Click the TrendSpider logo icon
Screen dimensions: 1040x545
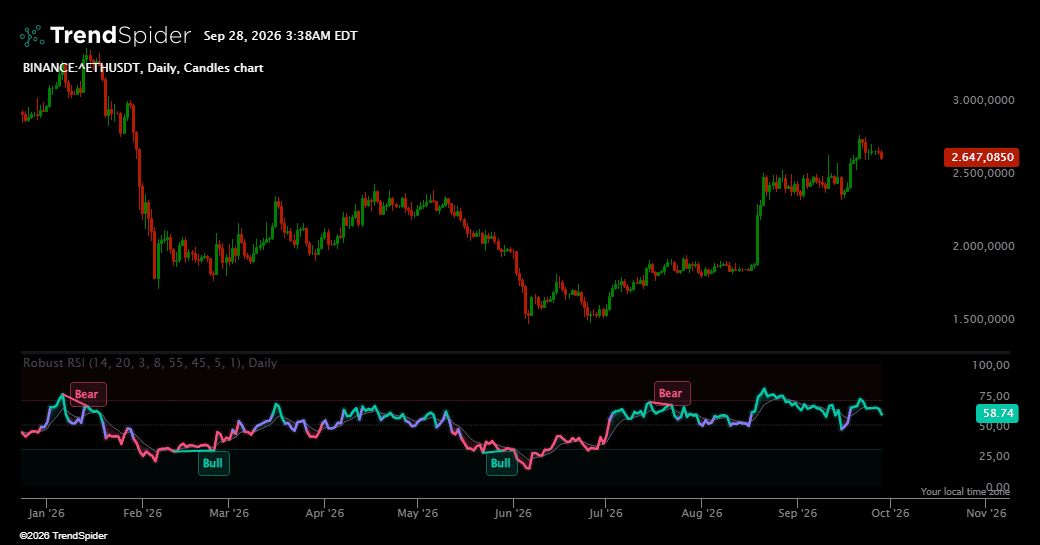pos(32,36)
